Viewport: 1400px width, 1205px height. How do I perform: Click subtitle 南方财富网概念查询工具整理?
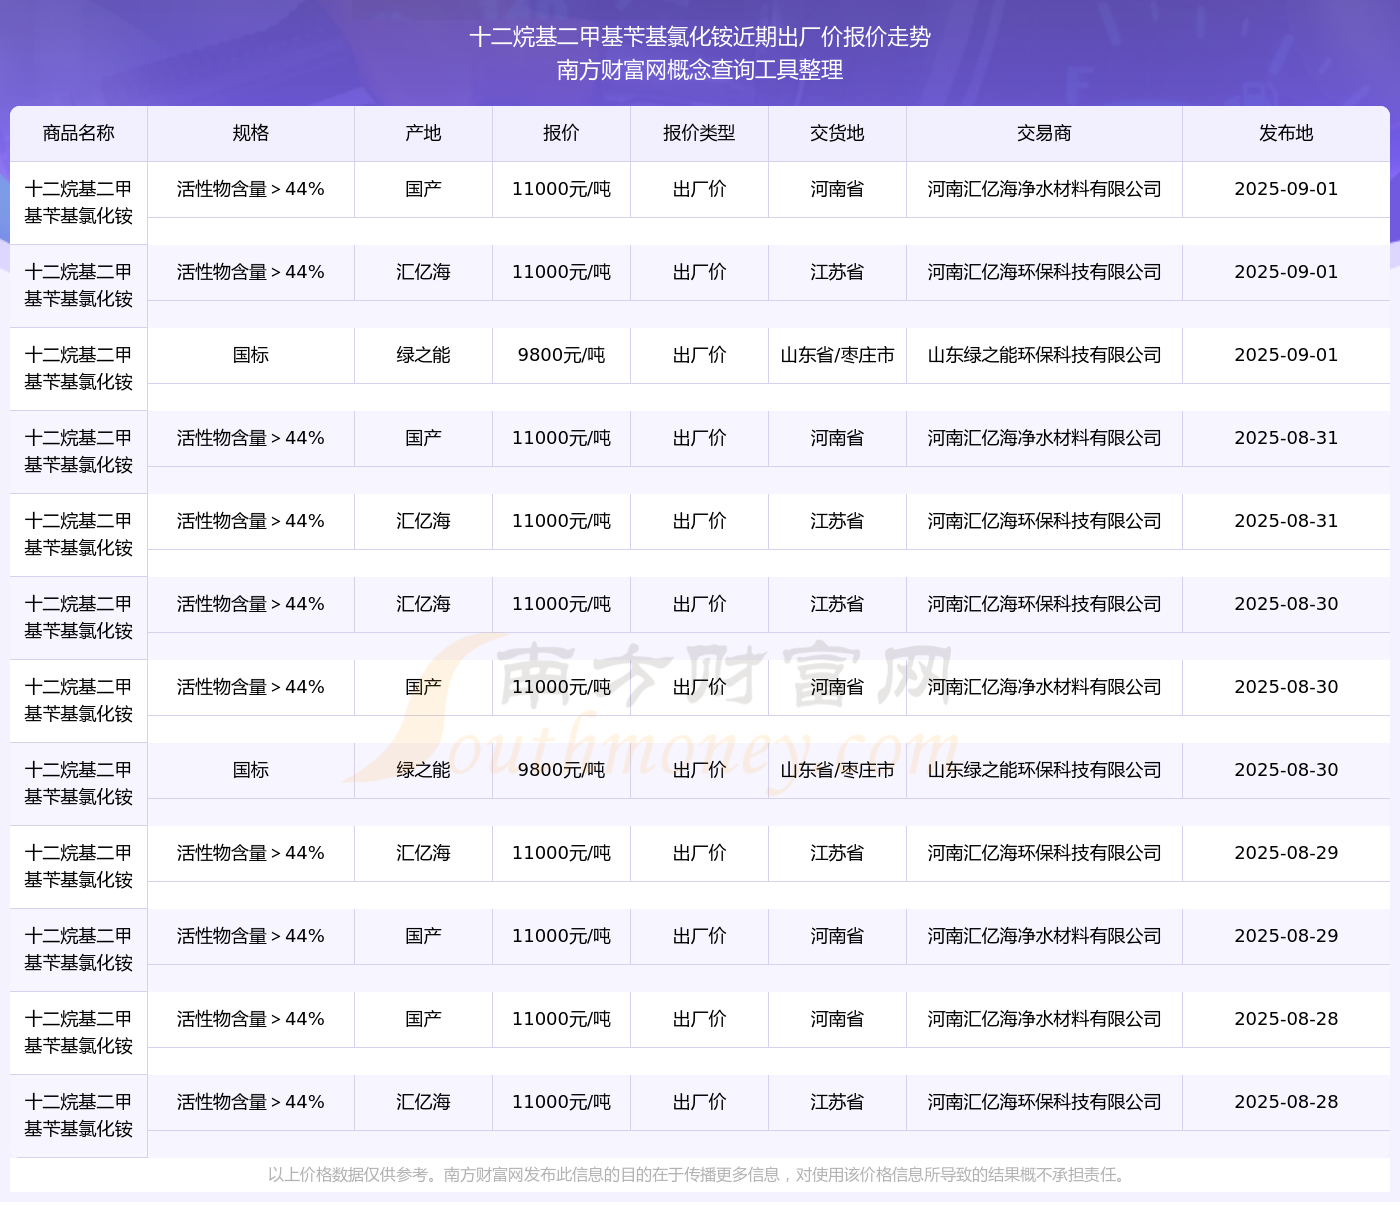[x=700, y=69]
